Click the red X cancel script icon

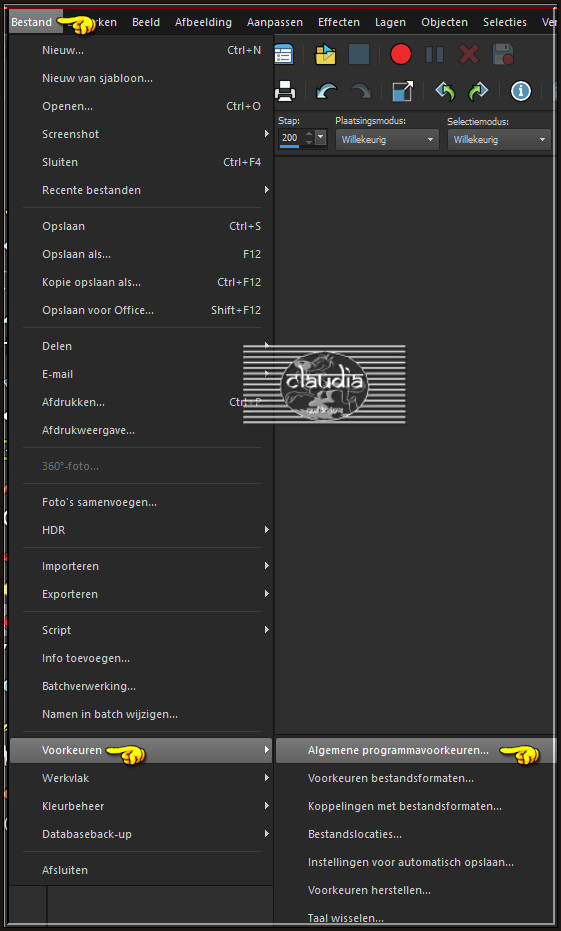pos(469,55)
